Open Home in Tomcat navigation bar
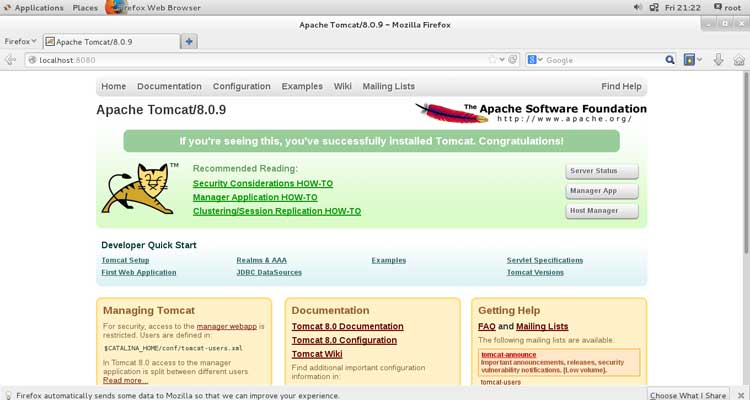This screenshot has width=750, height=400. click(113, 86)
